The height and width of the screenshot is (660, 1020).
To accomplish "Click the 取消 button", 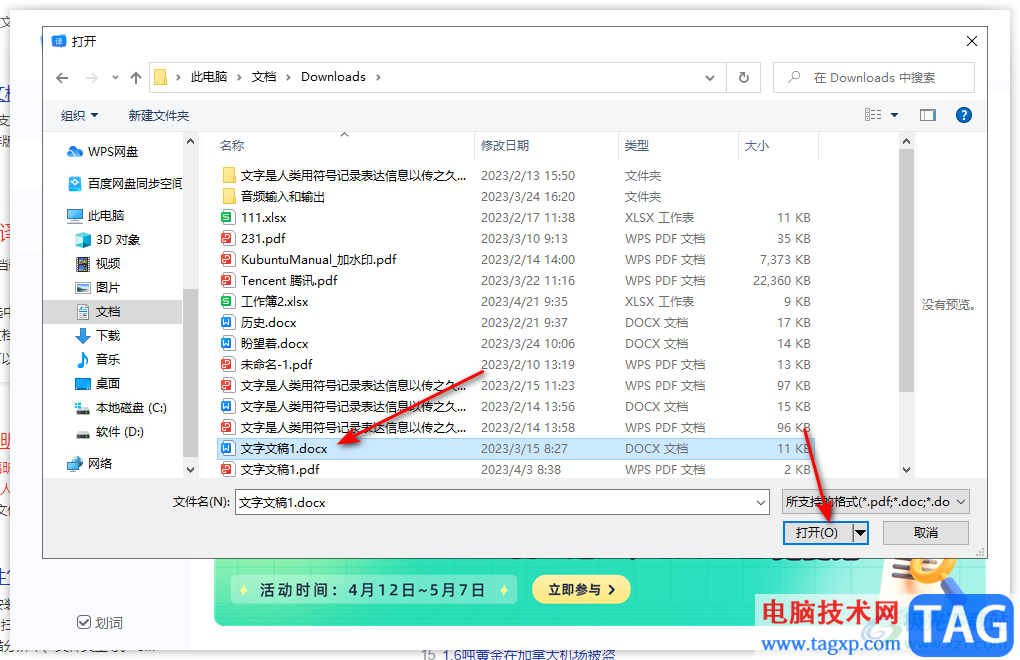I will (926, 533).
